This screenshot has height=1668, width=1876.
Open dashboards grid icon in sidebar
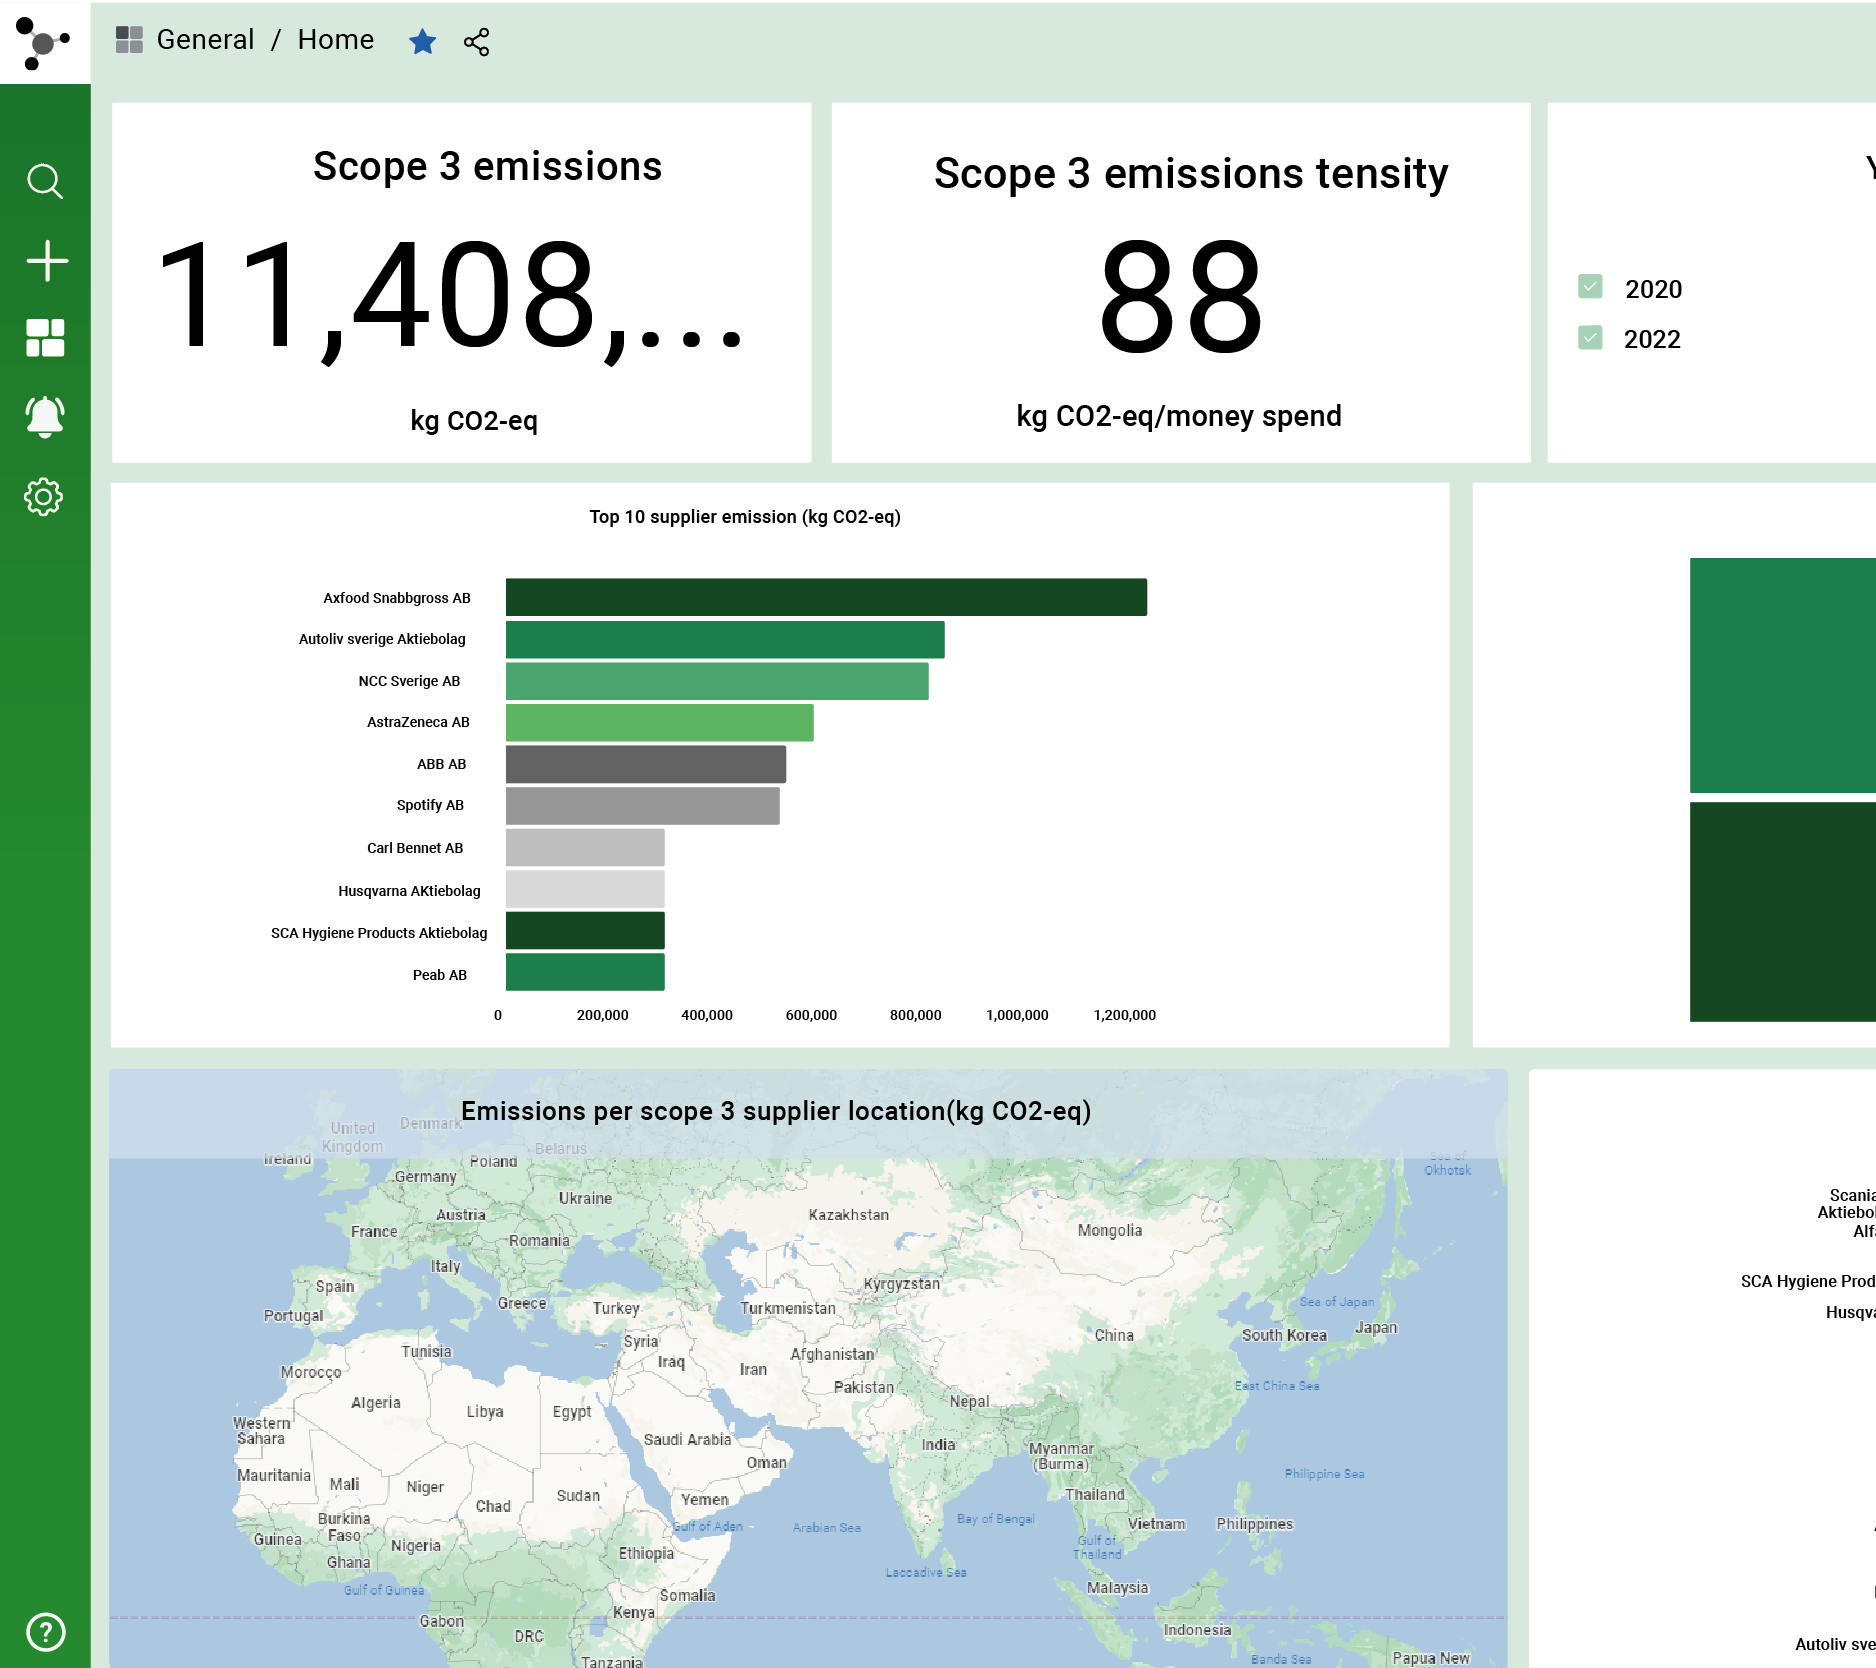coord(45,338)
